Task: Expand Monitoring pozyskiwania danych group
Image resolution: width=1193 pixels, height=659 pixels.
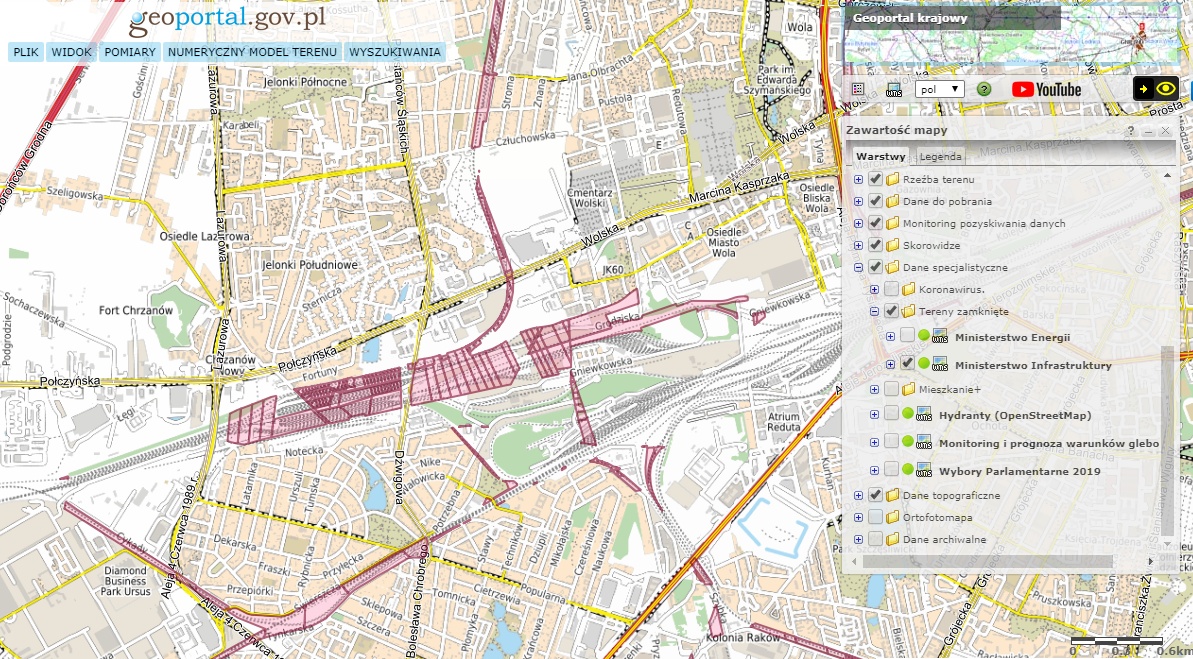Action: tap(858, 224)
